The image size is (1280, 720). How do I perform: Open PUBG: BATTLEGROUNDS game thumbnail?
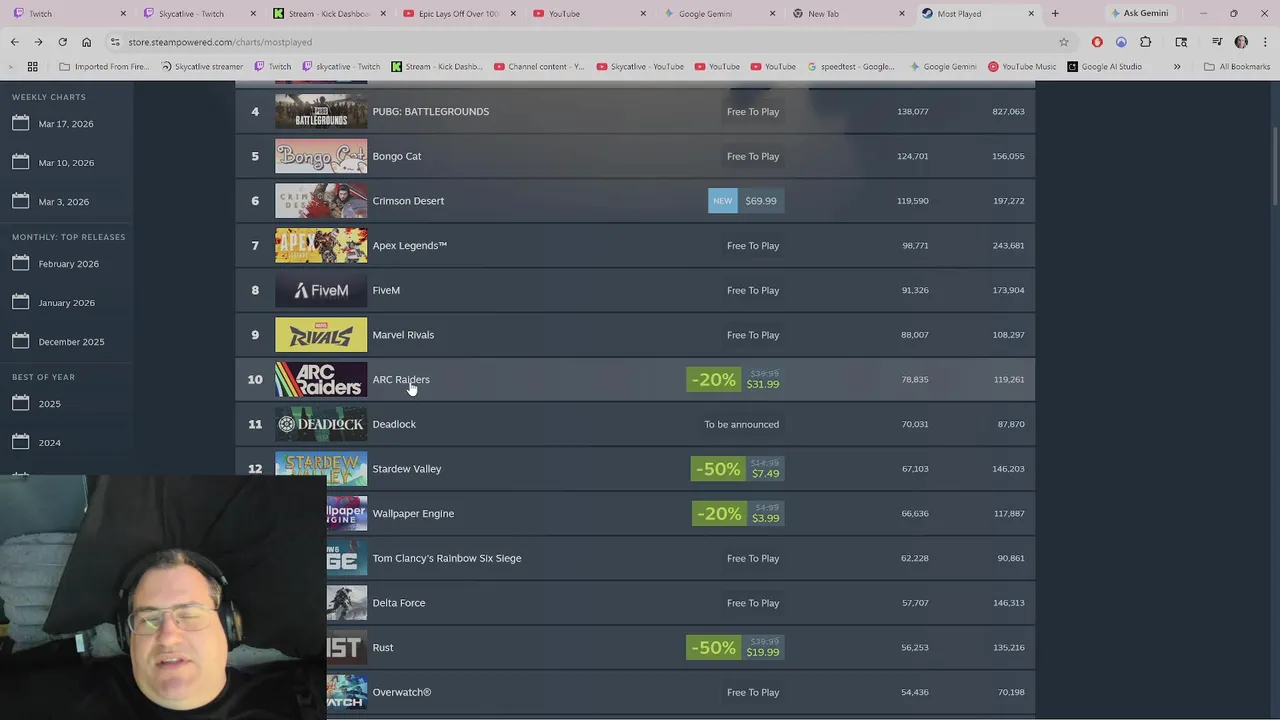tap(321, 111)
